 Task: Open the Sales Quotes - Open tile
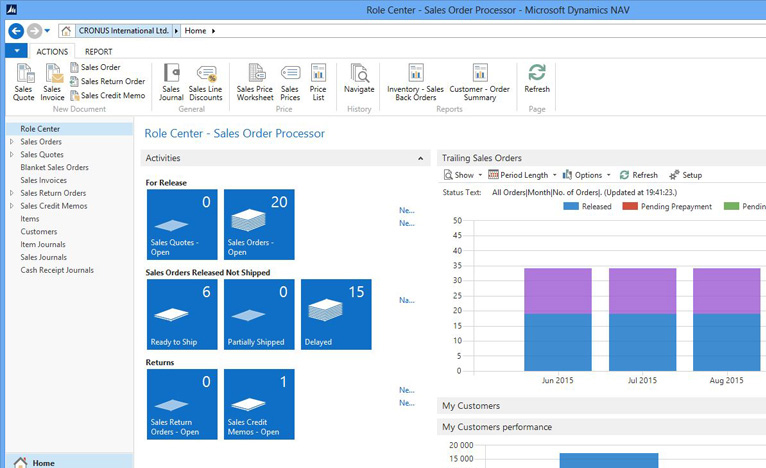pyautogui.click(x=182, y=224)
